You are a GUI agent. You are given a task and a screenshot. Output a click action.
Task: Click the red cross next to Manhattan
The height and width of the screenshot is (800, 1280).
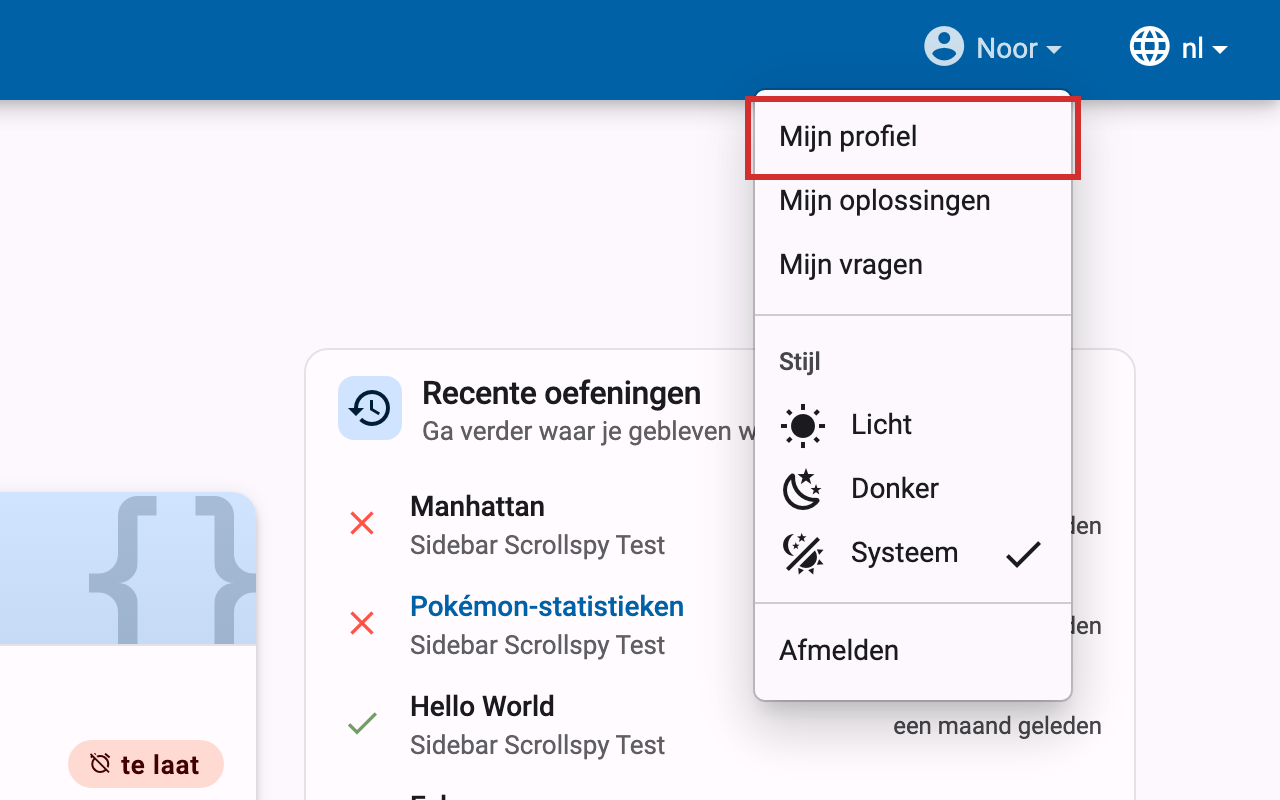tap(362, 523)
